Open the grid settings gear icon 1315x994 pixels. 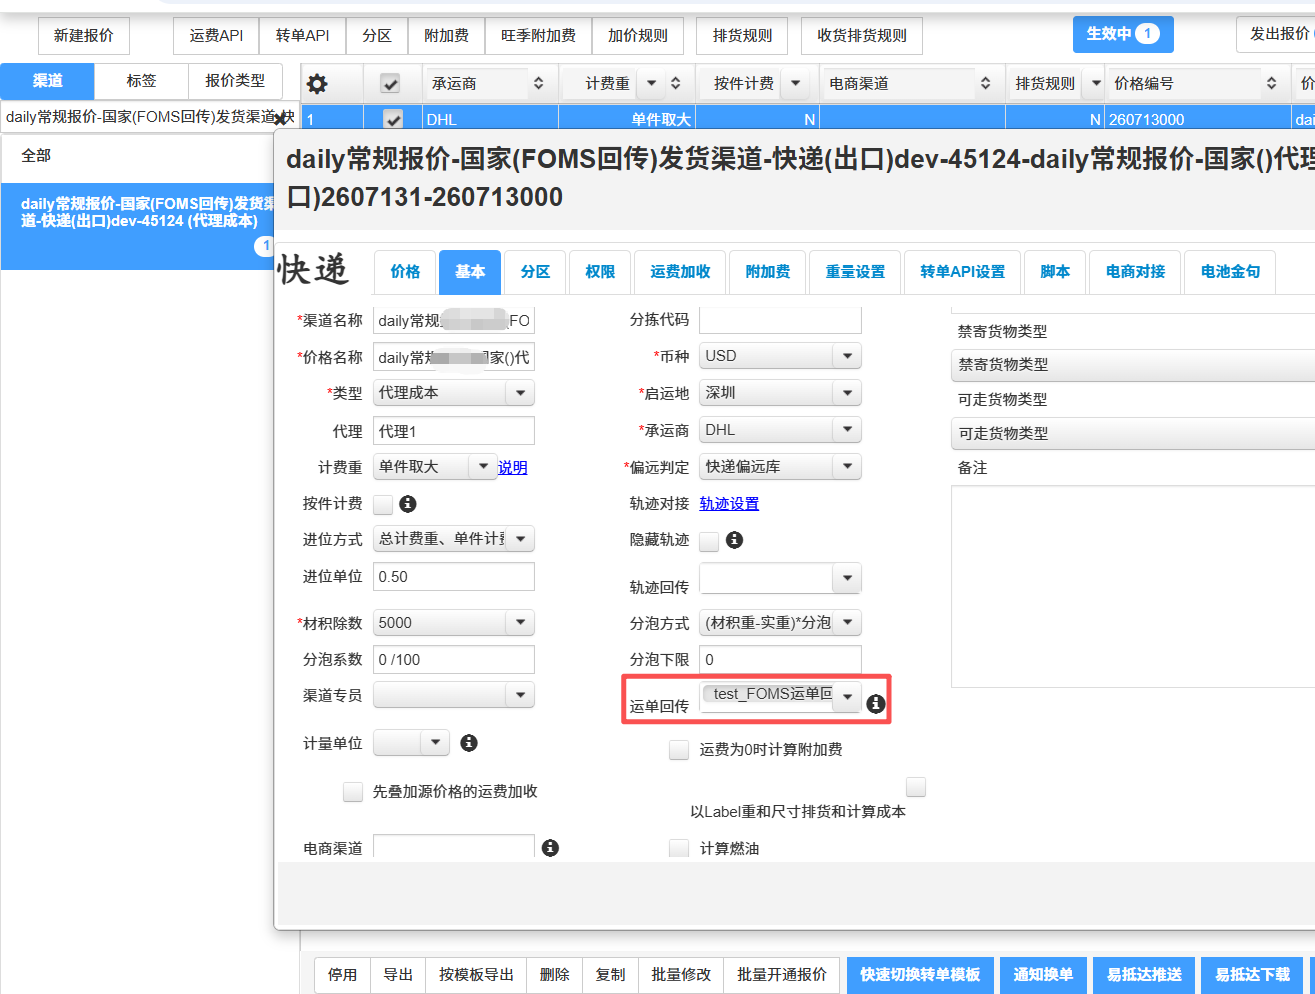click(x=317, y=84)
